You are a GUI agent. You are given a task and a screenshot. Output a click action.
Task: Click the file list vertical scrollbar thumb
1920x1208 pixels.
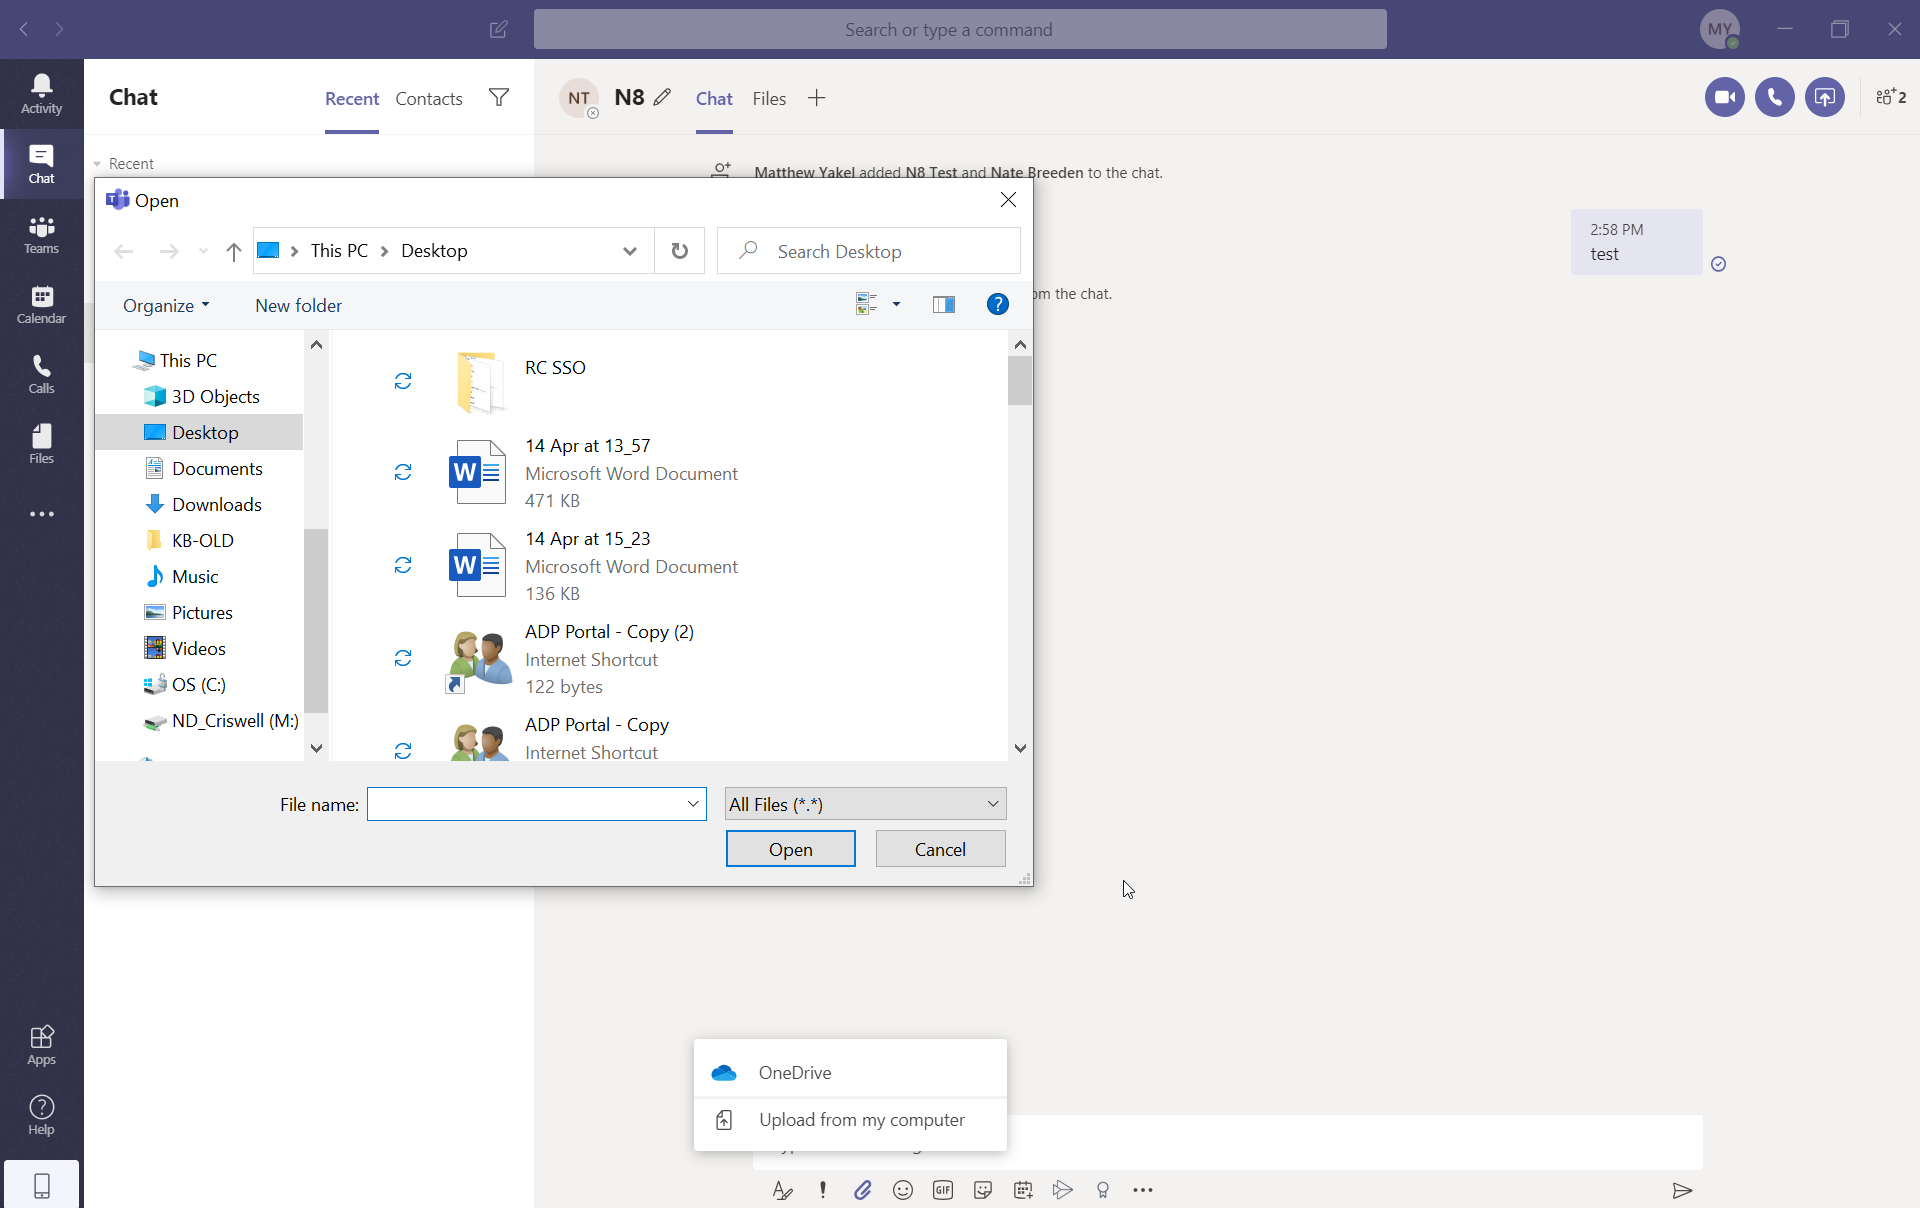[x=1019, y=380]
